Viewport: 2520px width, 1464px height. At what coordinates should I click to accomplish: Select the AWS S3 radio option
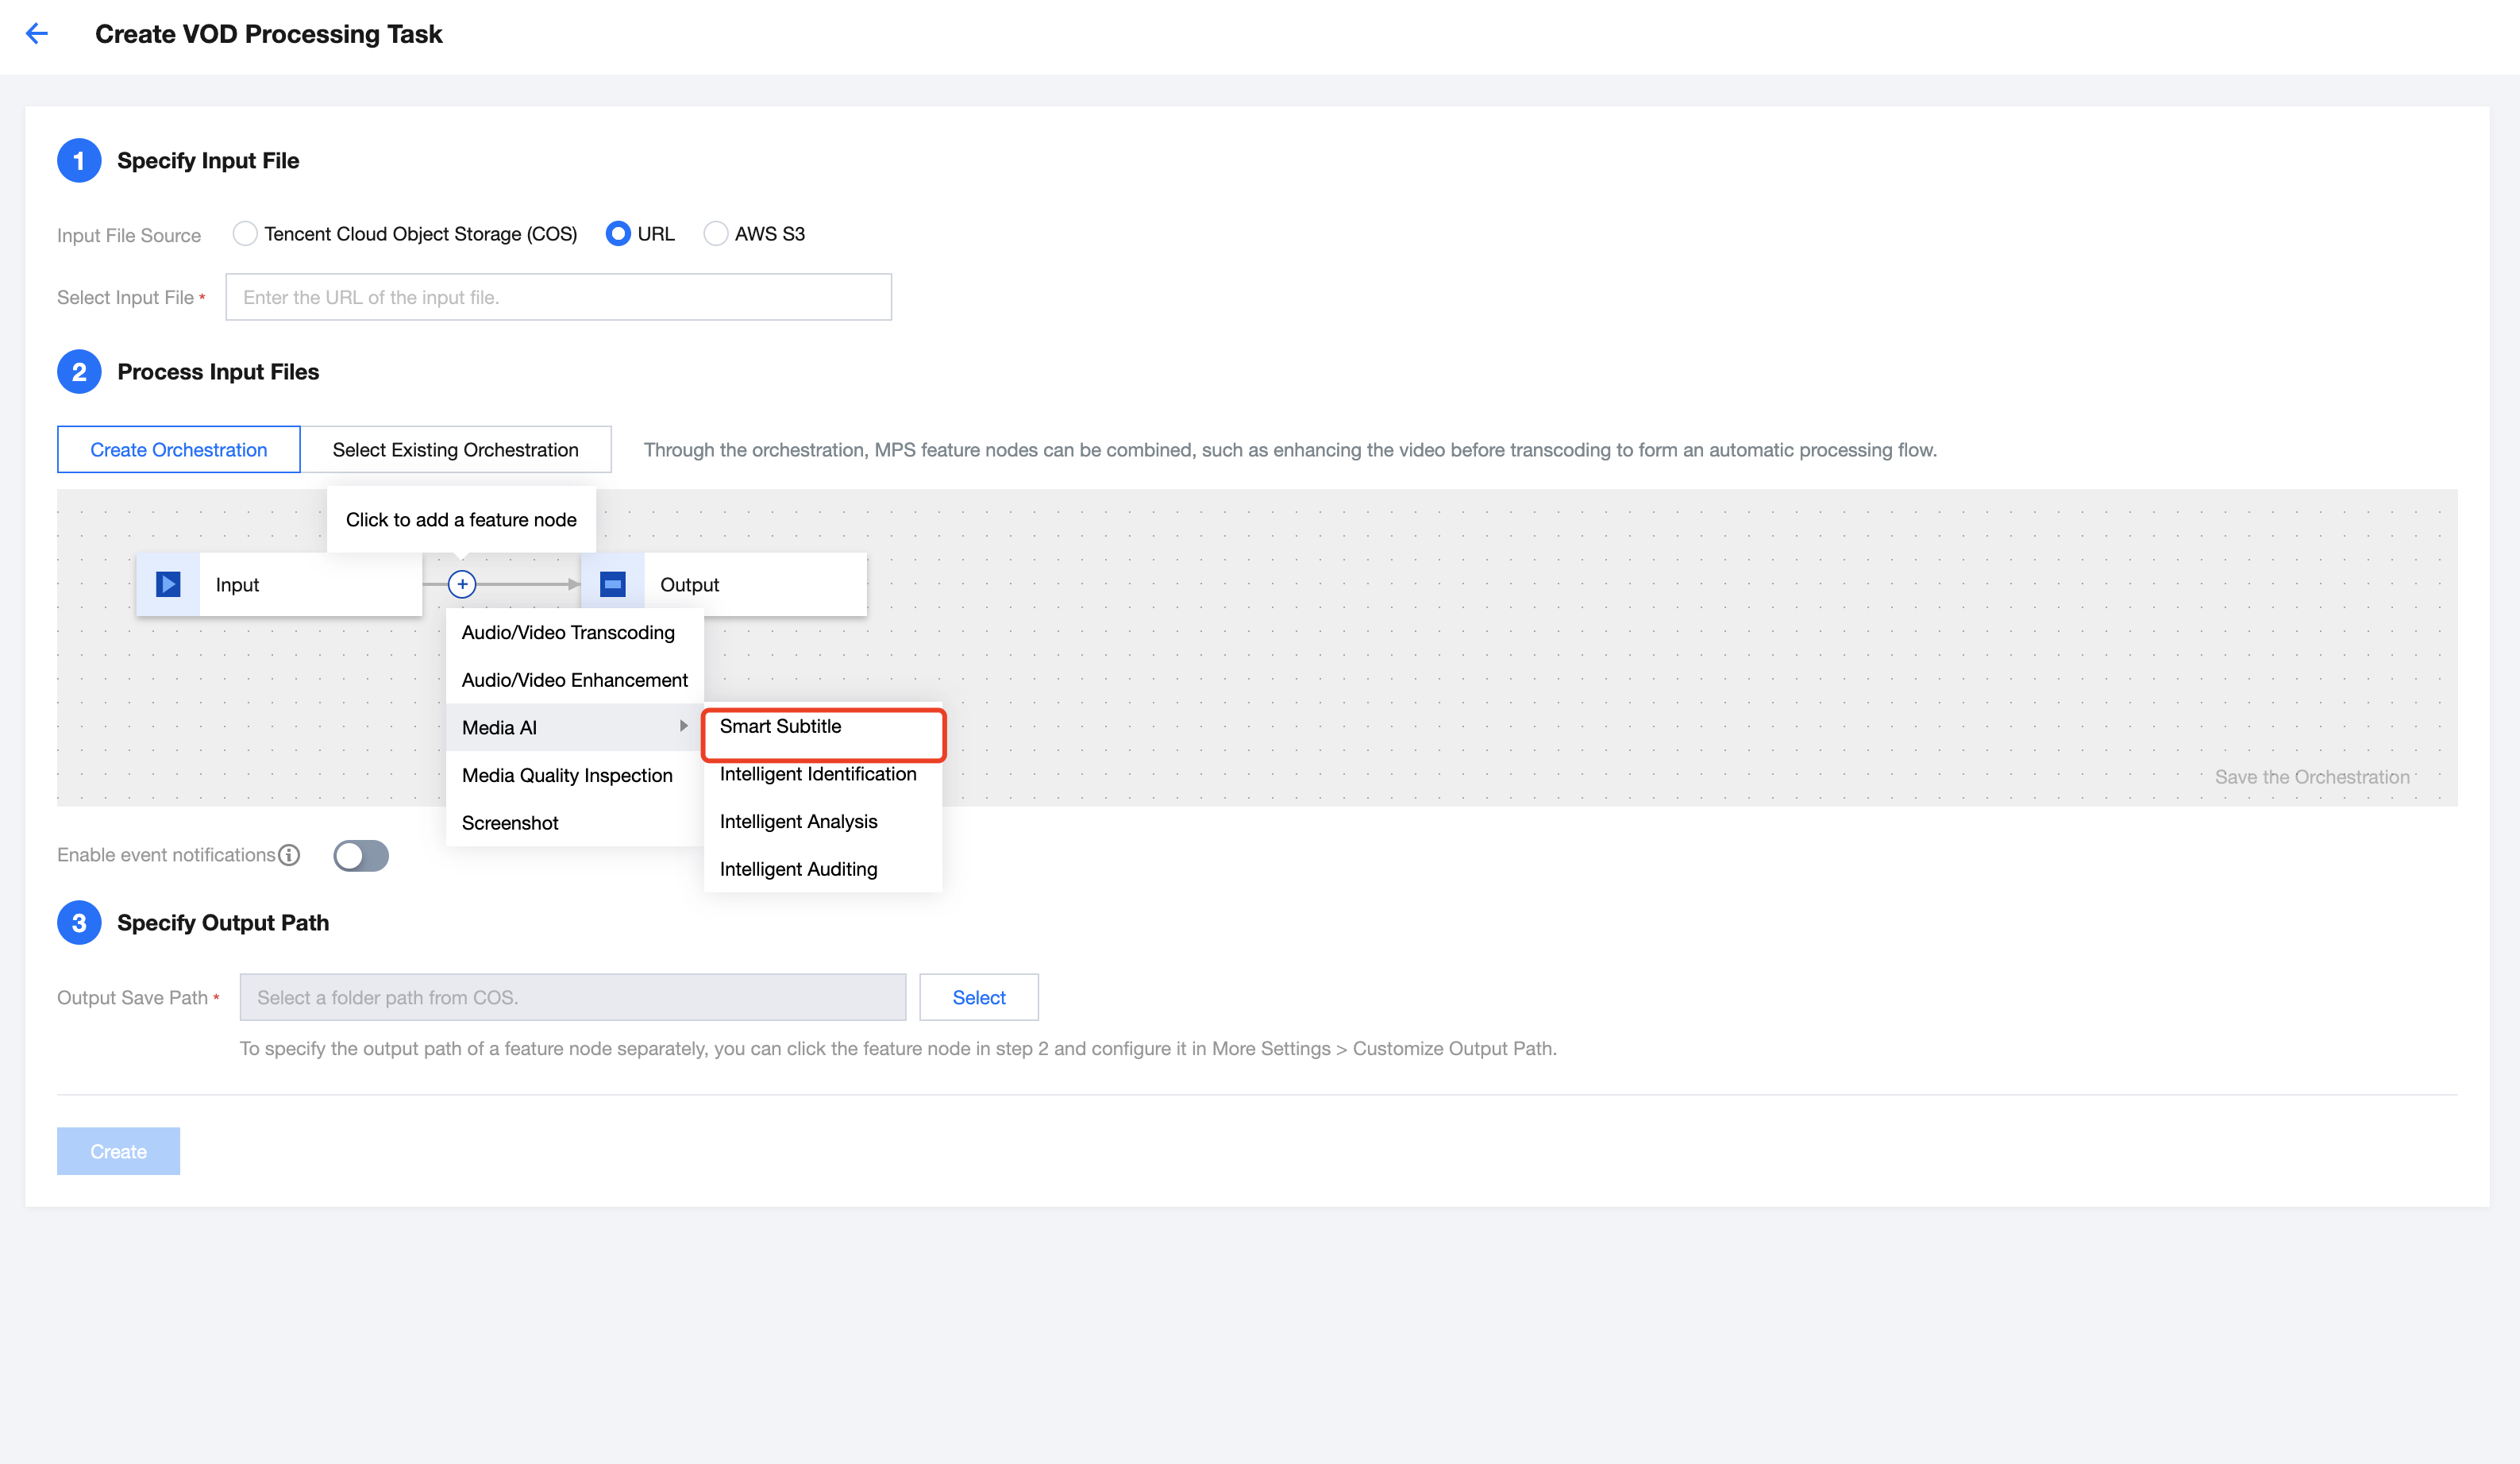716,234
